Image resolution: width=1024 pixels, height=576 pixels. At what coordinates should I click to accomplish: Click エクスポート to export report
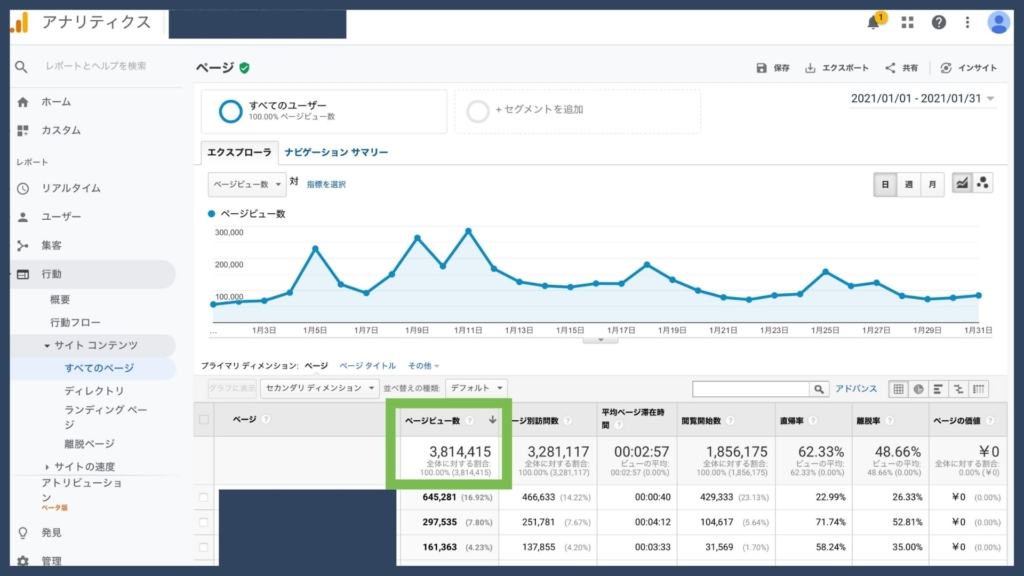[837, 68]
